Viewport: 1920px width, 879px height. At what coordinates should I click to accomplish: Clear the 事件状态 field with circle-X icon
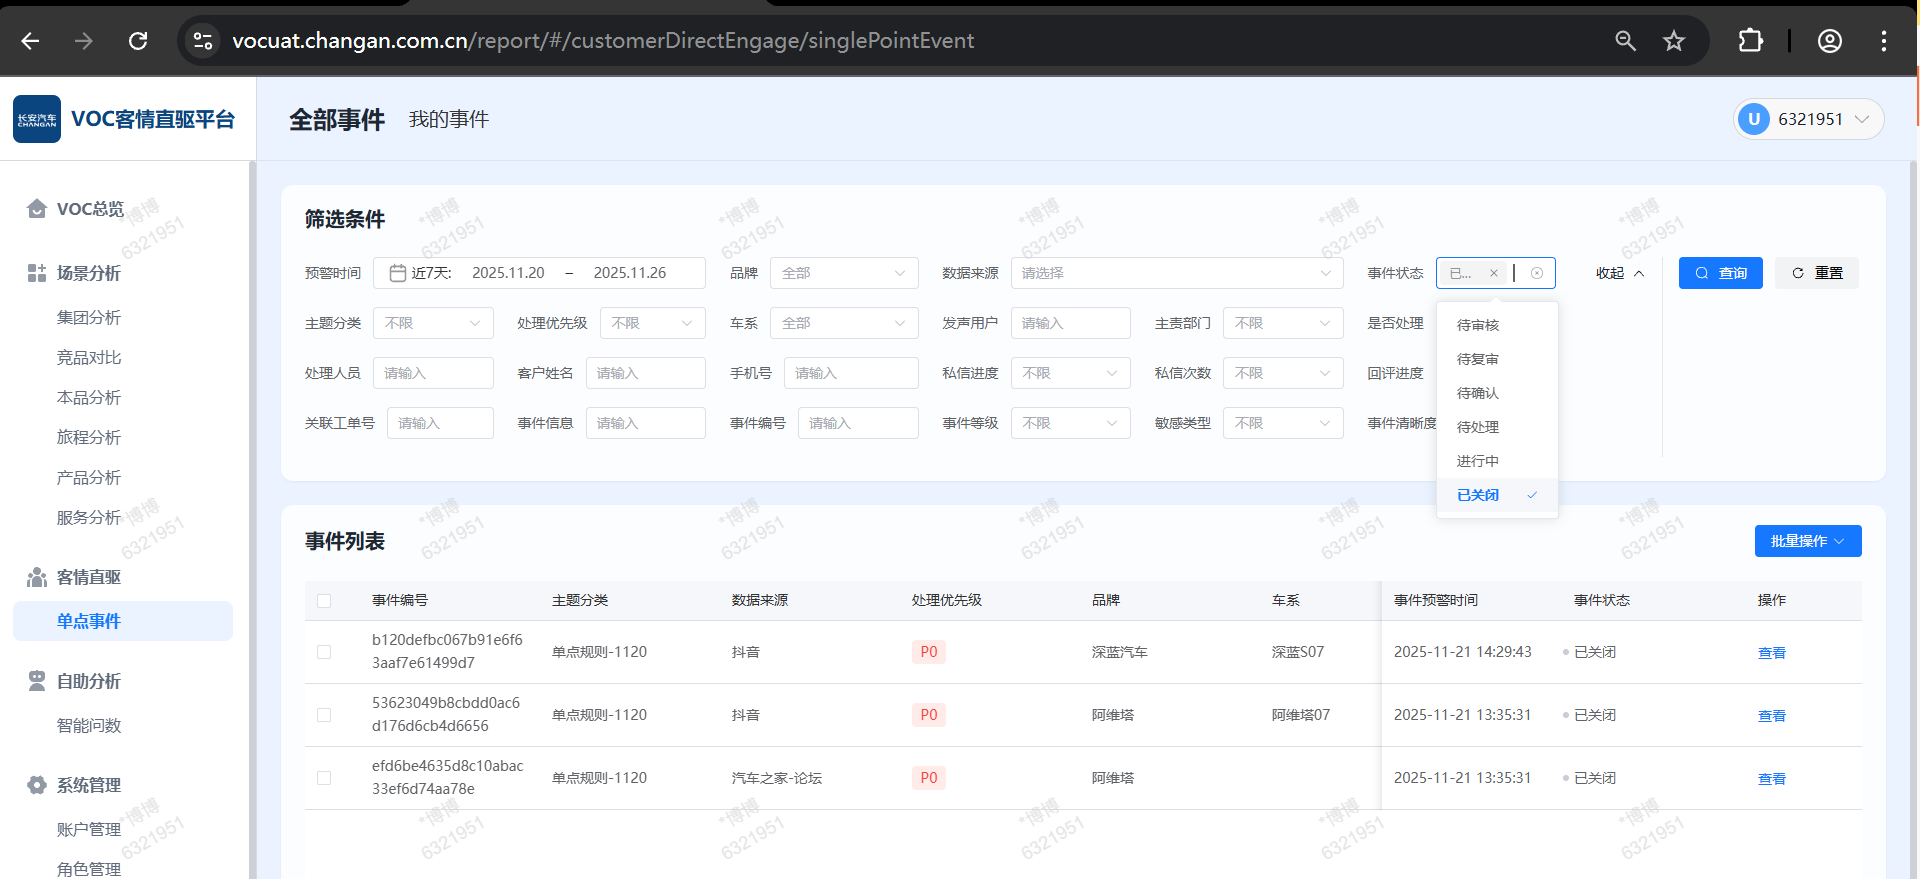pyautogui.click(x=1537, y=273)
